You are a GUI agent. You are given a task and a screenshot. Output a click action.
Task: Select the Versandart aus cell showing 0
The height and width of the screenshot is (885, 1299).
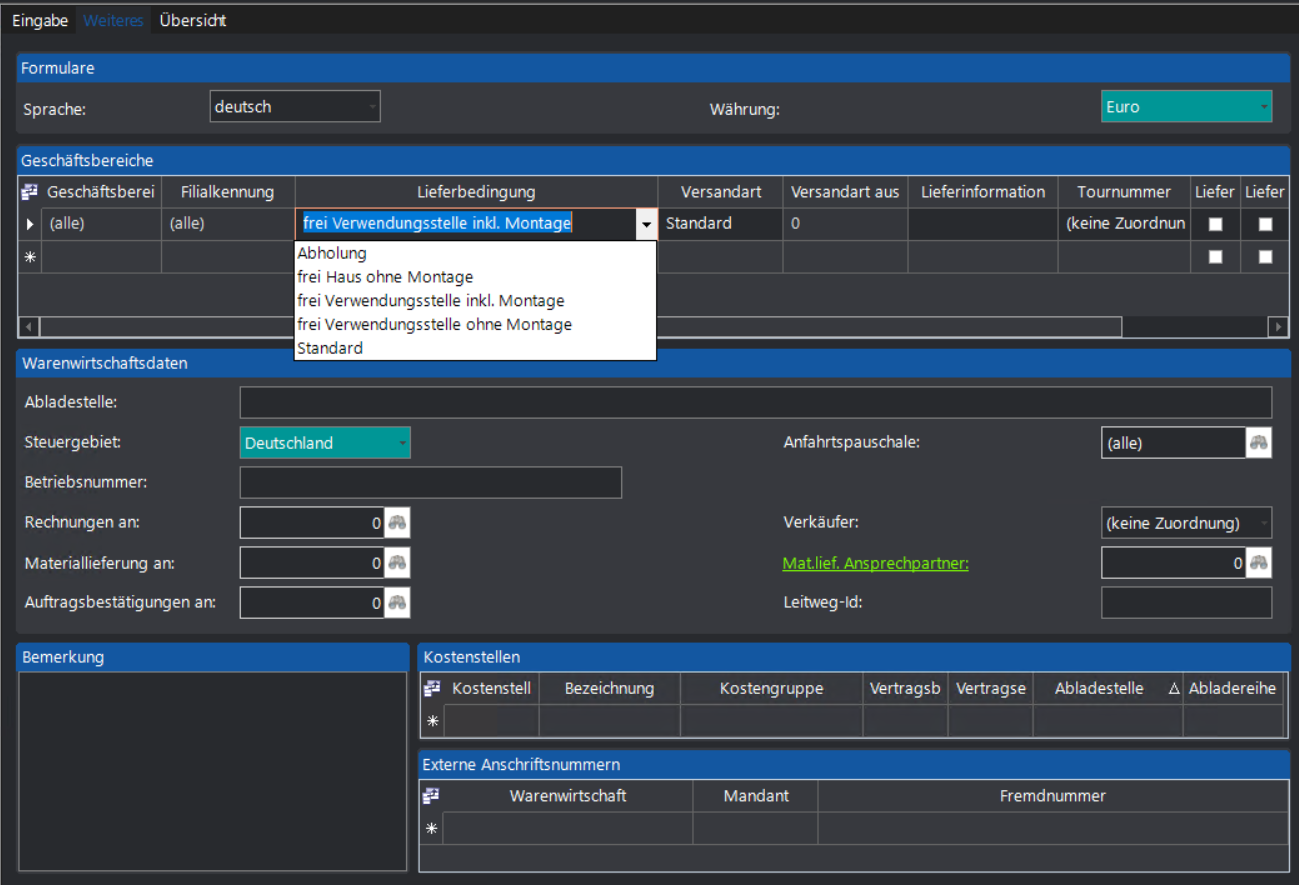[845, 224]
